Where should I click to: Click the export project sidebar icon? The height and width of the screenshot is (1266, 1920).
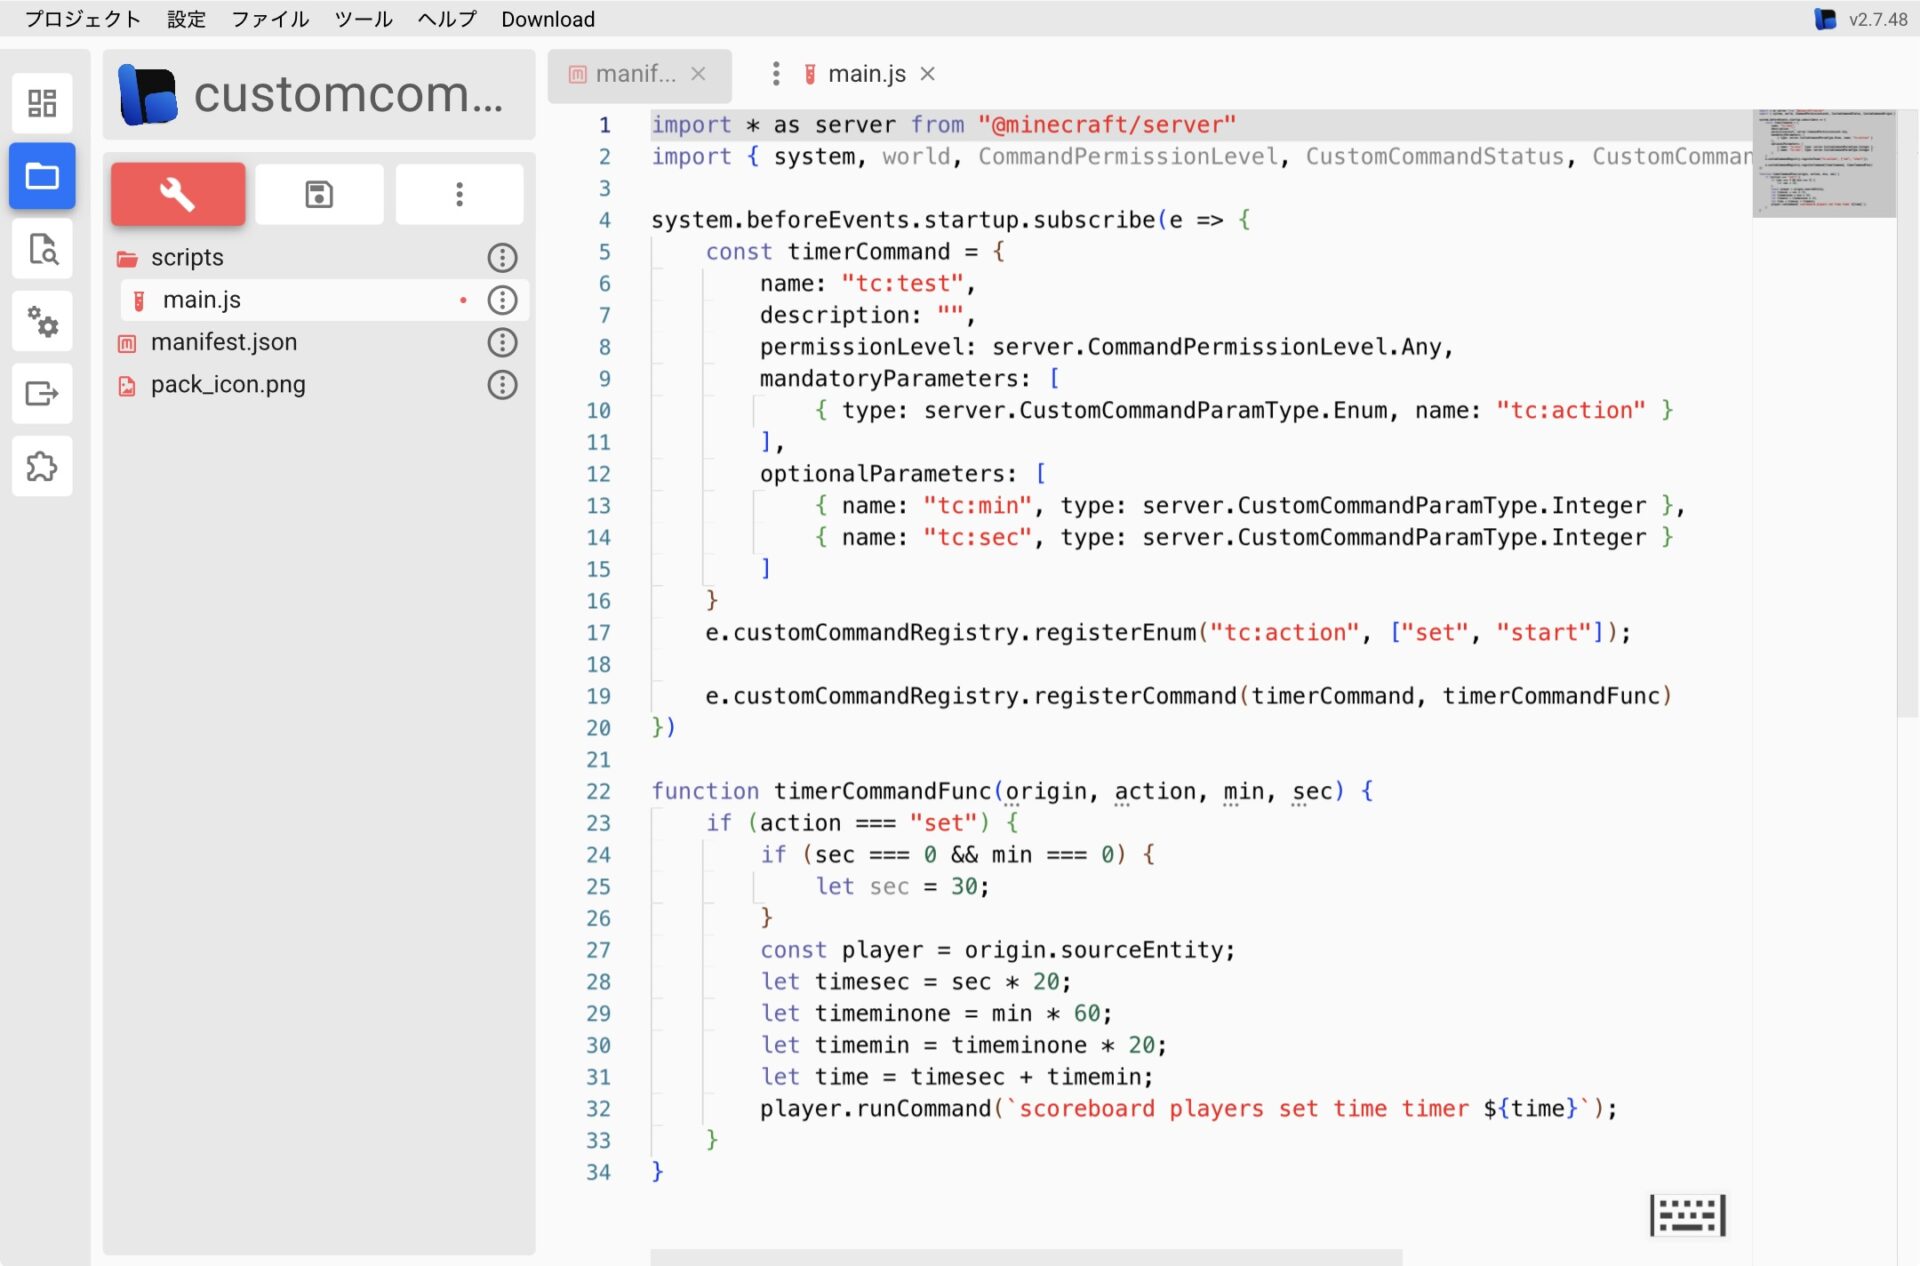point(42,393)
